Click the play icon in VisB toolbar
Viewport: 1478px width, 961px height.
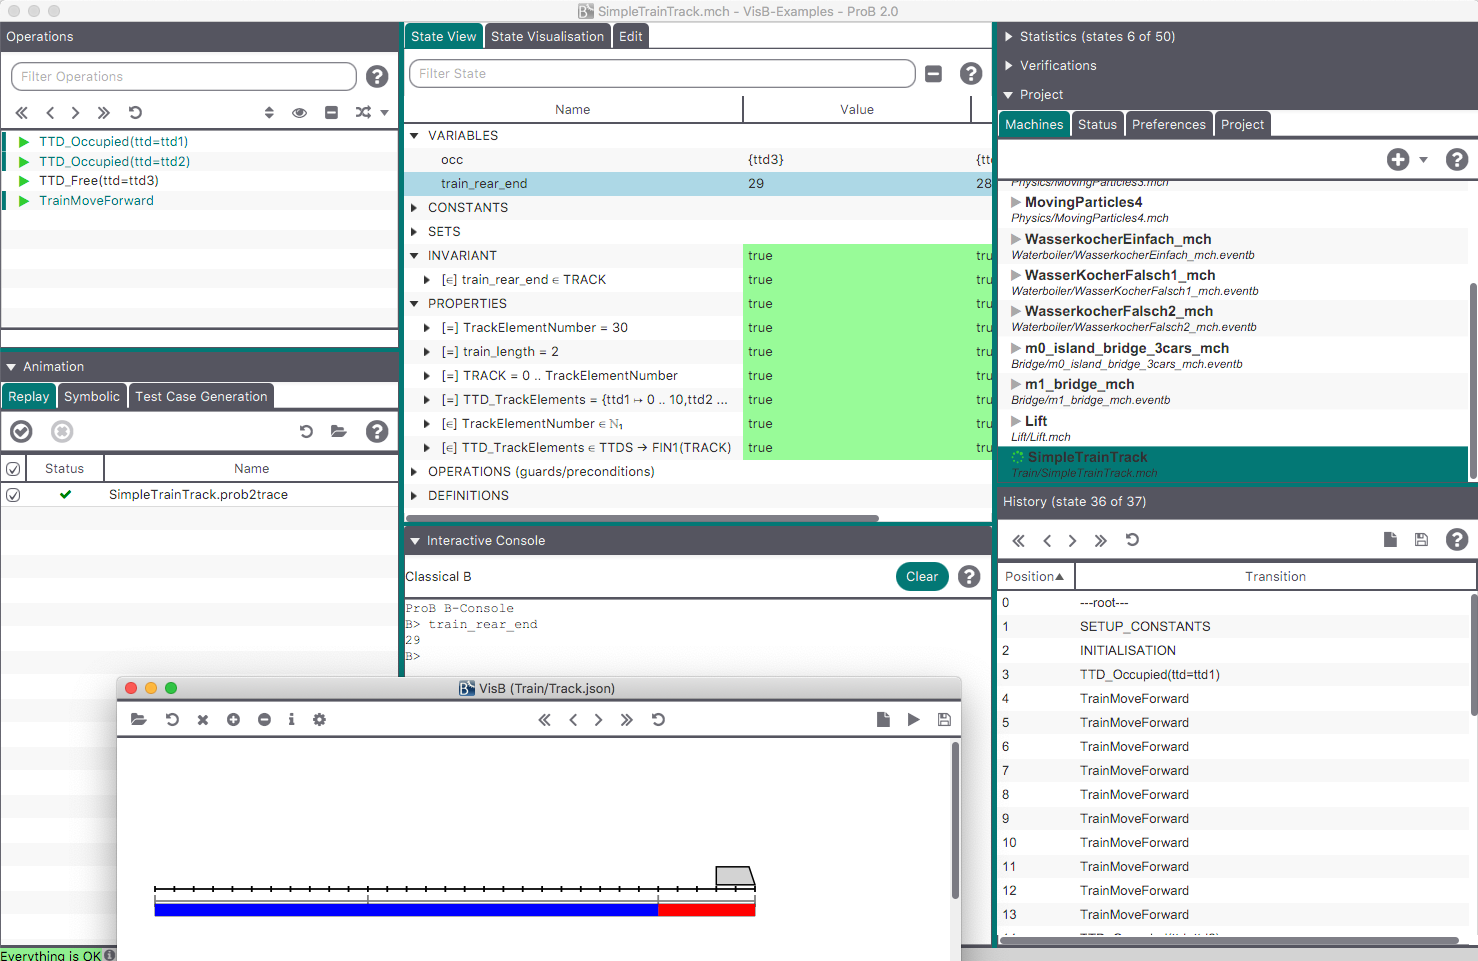coord(913,720)
